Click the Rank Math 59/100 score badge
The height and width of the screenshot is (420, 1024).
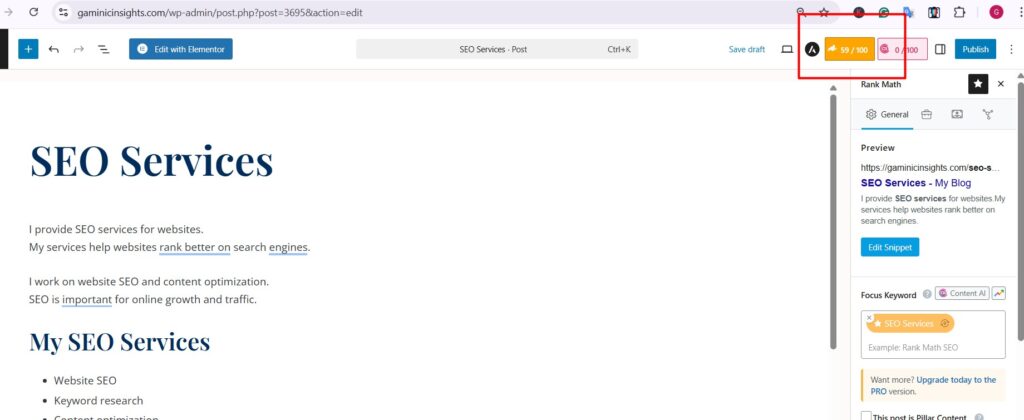pos(848,49)
